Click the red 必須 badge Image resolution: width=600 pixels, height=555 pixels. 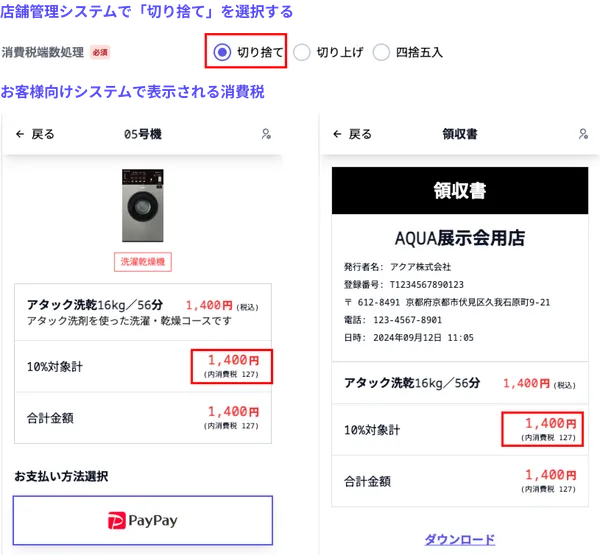pyautogui.click(x=100, y=52)
